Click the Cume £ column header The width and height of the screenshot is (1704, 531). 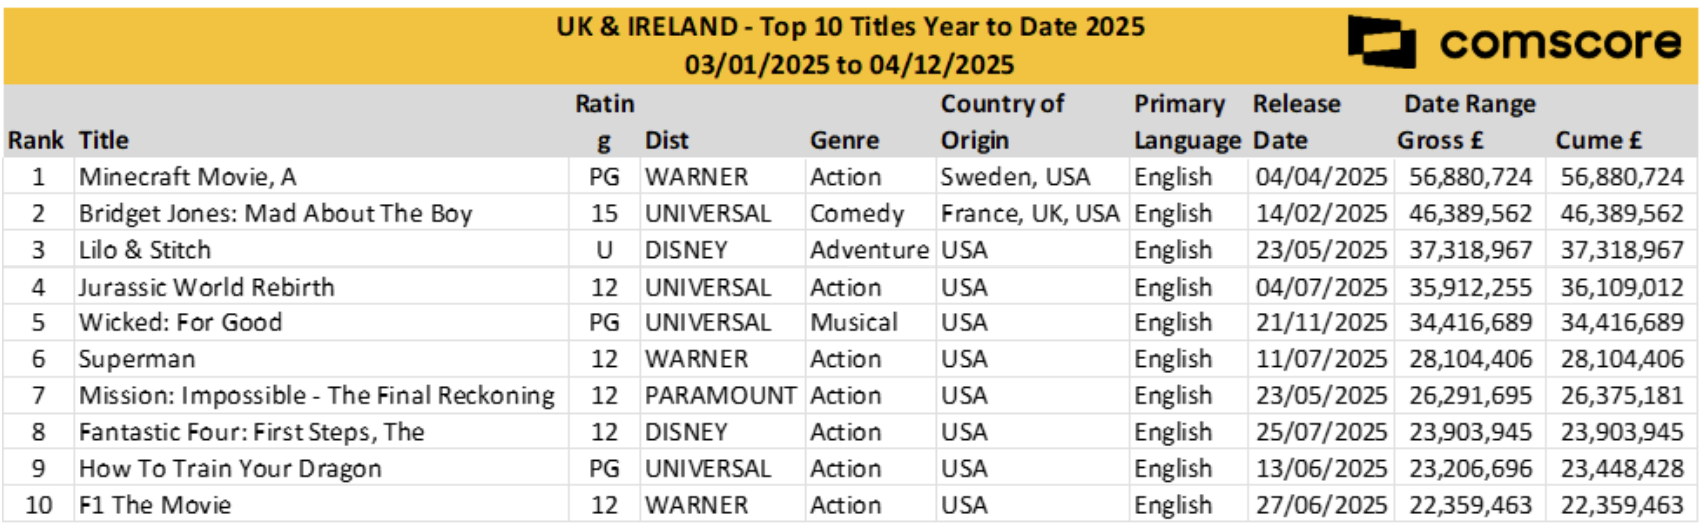click(x=1598, y=140)
